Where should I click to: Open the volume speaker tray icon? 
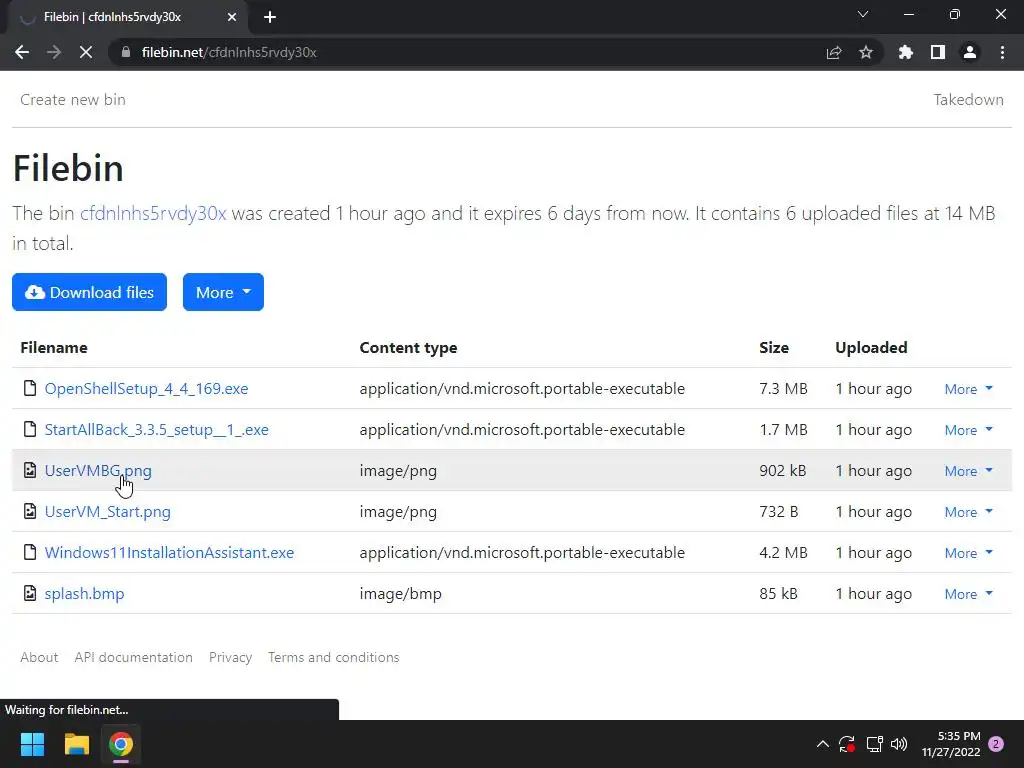tap(899, 744)
